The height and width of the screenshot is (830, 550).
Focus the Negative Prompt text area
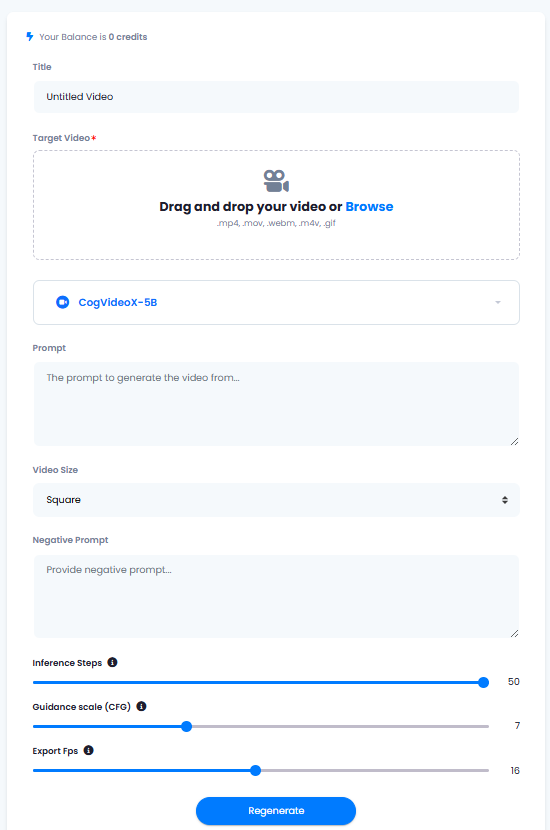pyautogui.click(x=276, y=596)
